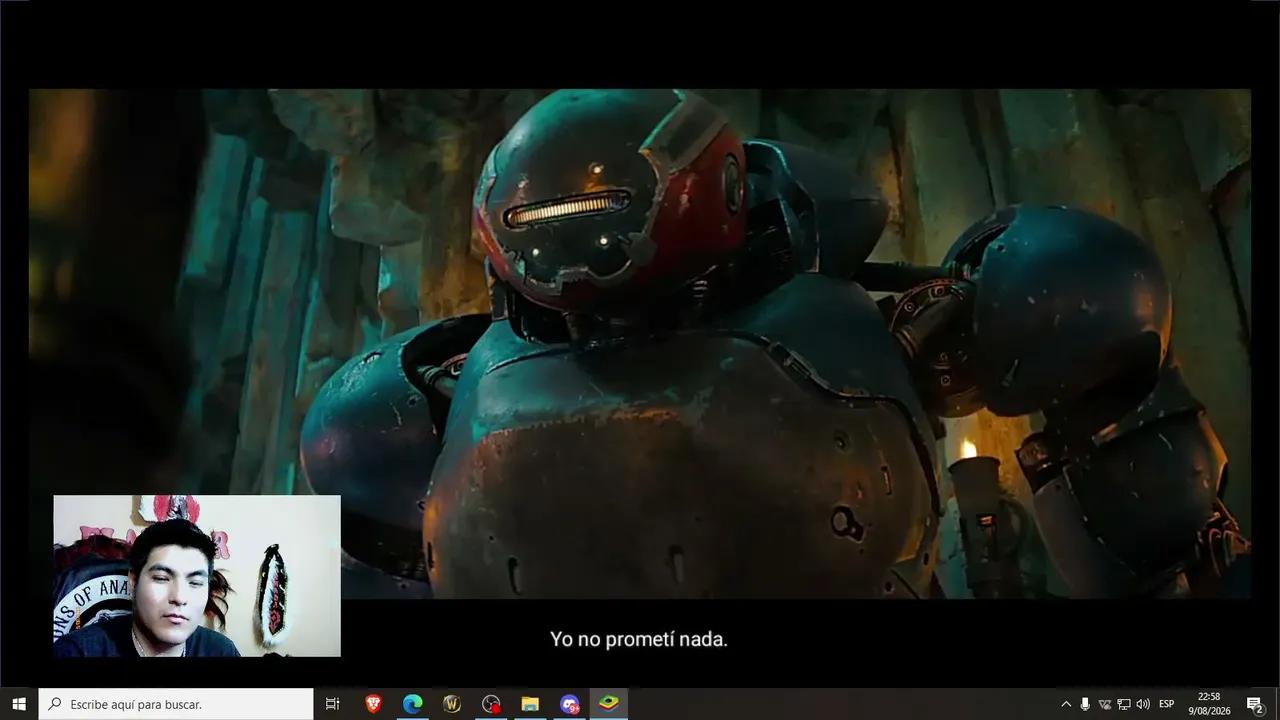Open the volume control speaker icon

(x=1143, y=704)
